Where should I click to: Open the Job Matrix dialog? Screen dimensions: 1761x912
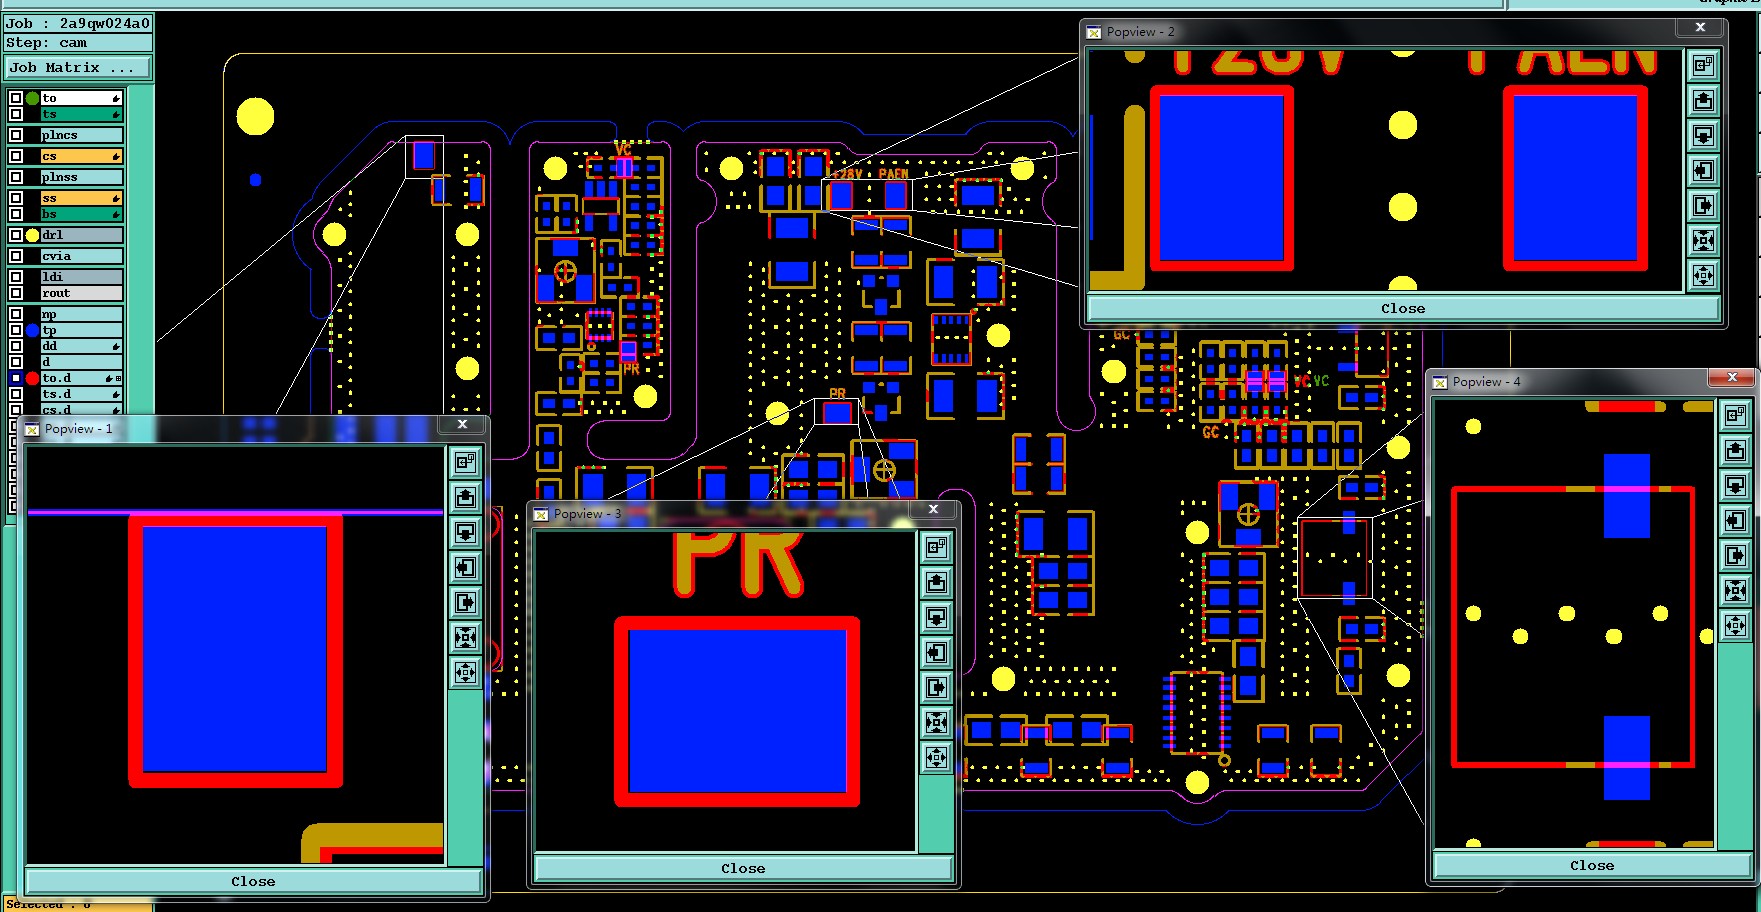point(78,67)
